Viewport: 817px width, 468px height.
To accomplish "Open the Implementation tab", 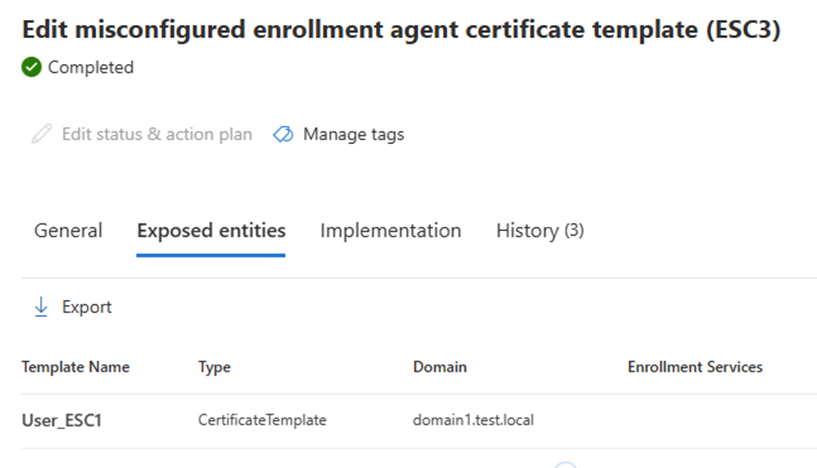I will pyautogui.click(x=390, y=231).
